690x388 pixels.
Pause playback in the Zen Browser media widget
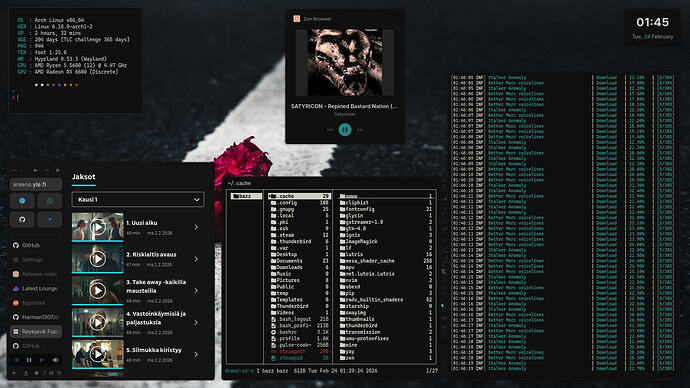coord(345,129)
